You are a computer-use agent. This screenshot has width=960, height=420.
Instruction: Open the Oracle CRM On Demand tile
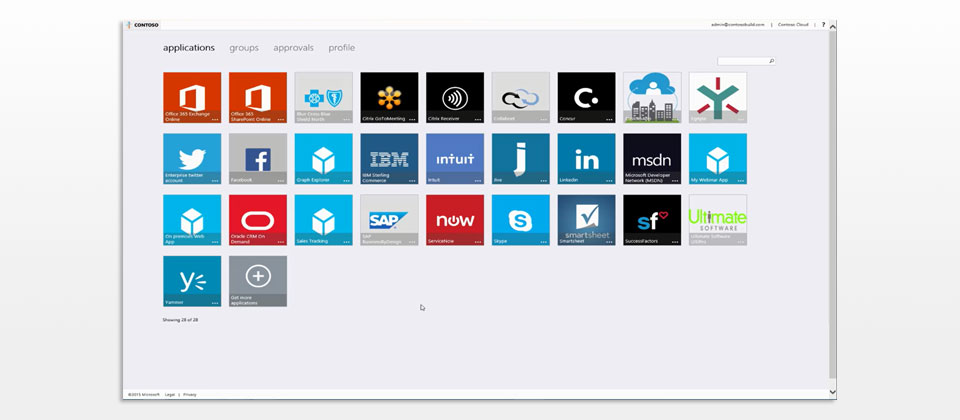(x=258, y=220)
